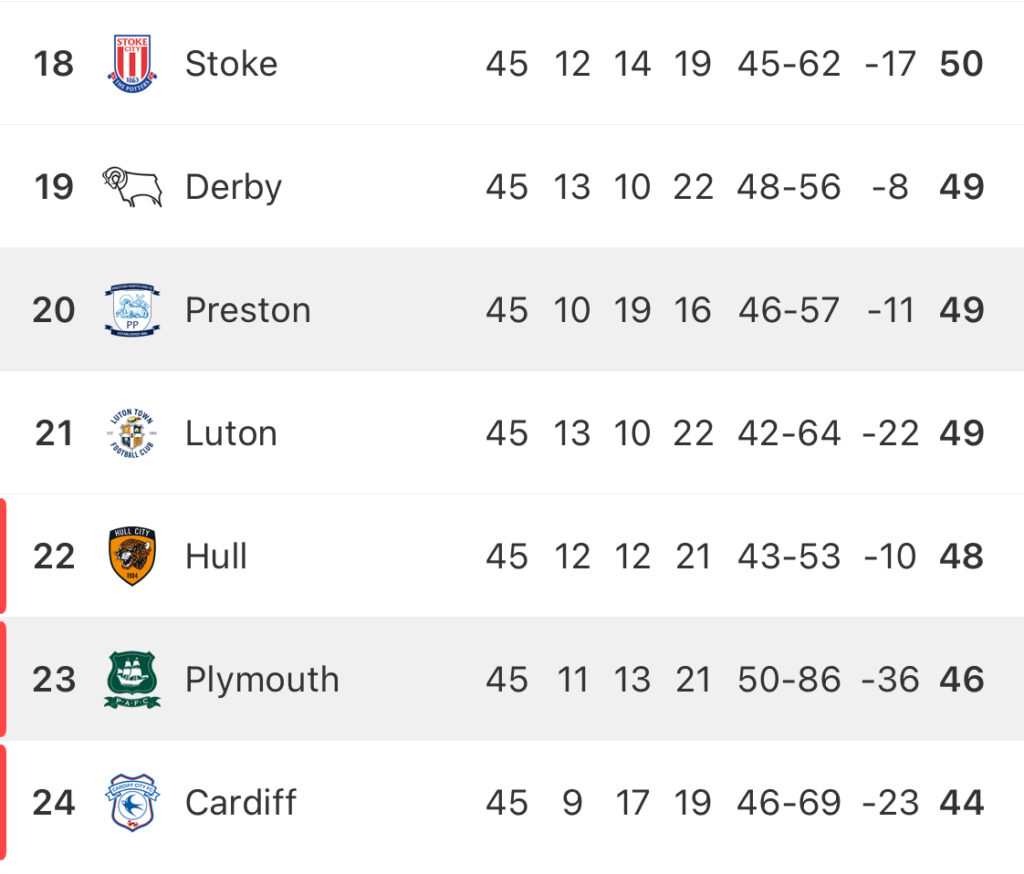The width and height of the screenshot is (1024, 874).
Task: Tap the Luton Town club badge
Action: (132, 433)
